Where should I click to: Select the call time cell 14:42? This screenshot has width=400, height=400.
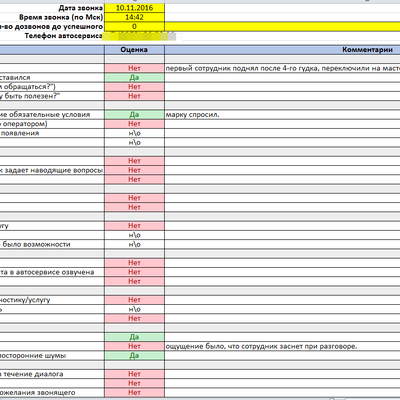[134, 17]
